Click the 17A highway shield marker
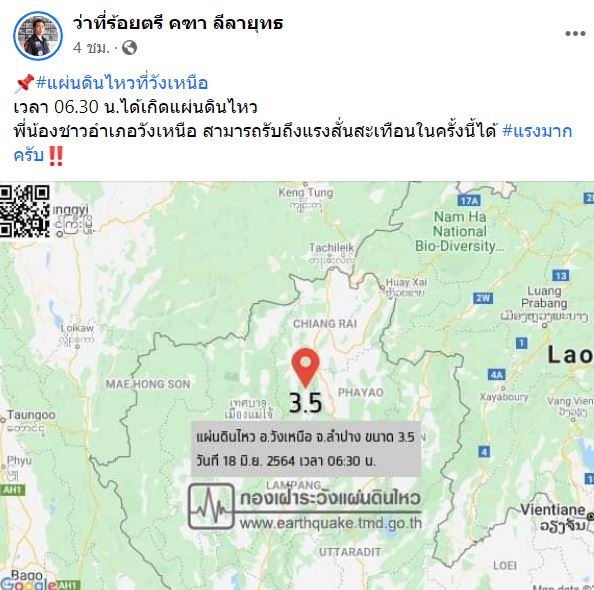This screenshot has width=594, height=590. [x=469, y=200]
